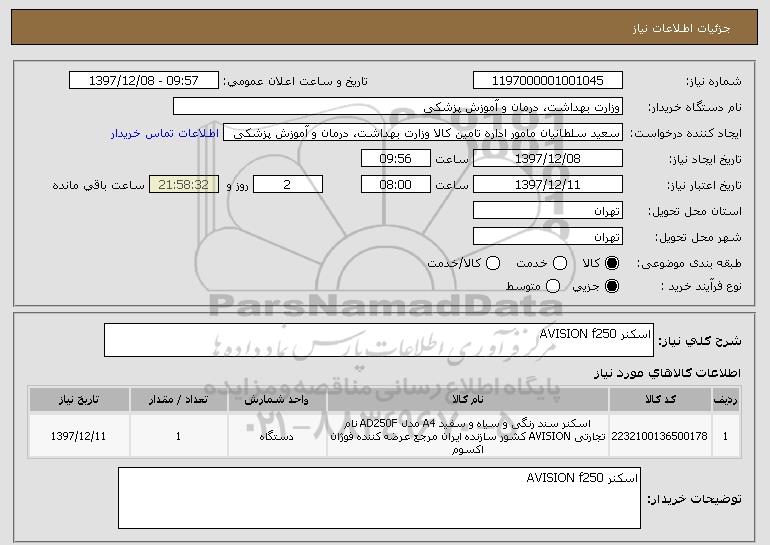This screenshot has height=545, width=770.
Task: Click the تعداد / مقدار column header
Action: pyautogui.click(x=178, y=400)
